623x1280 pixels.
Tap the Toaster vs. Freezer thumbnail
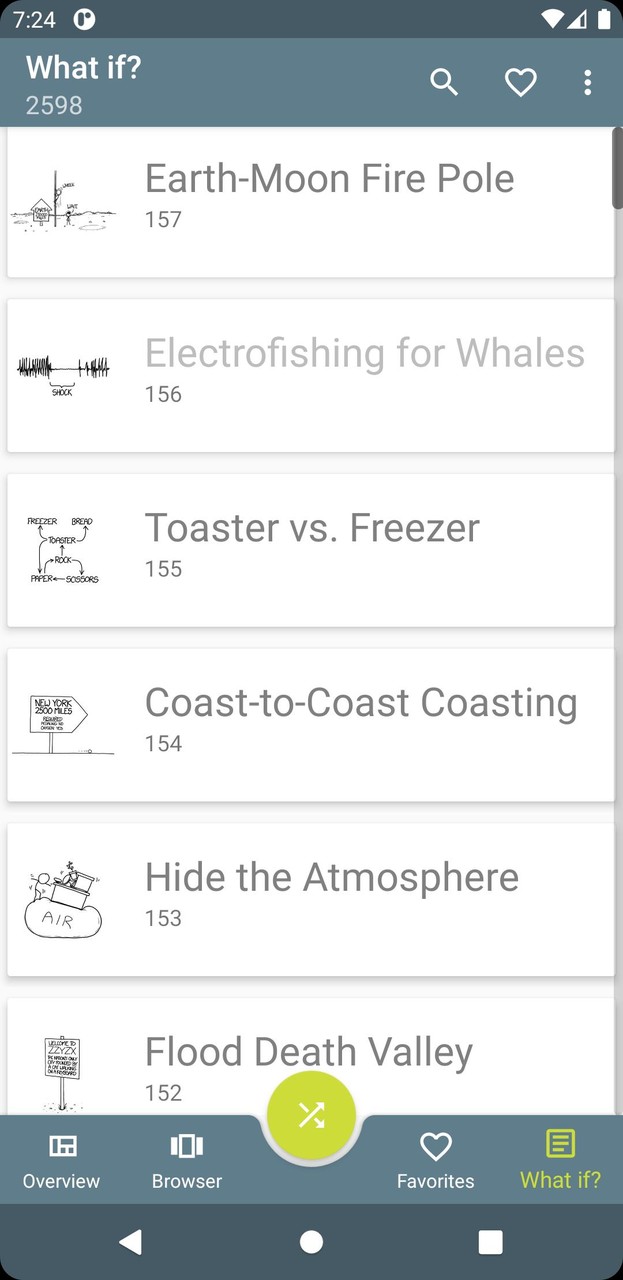(63, 551)
